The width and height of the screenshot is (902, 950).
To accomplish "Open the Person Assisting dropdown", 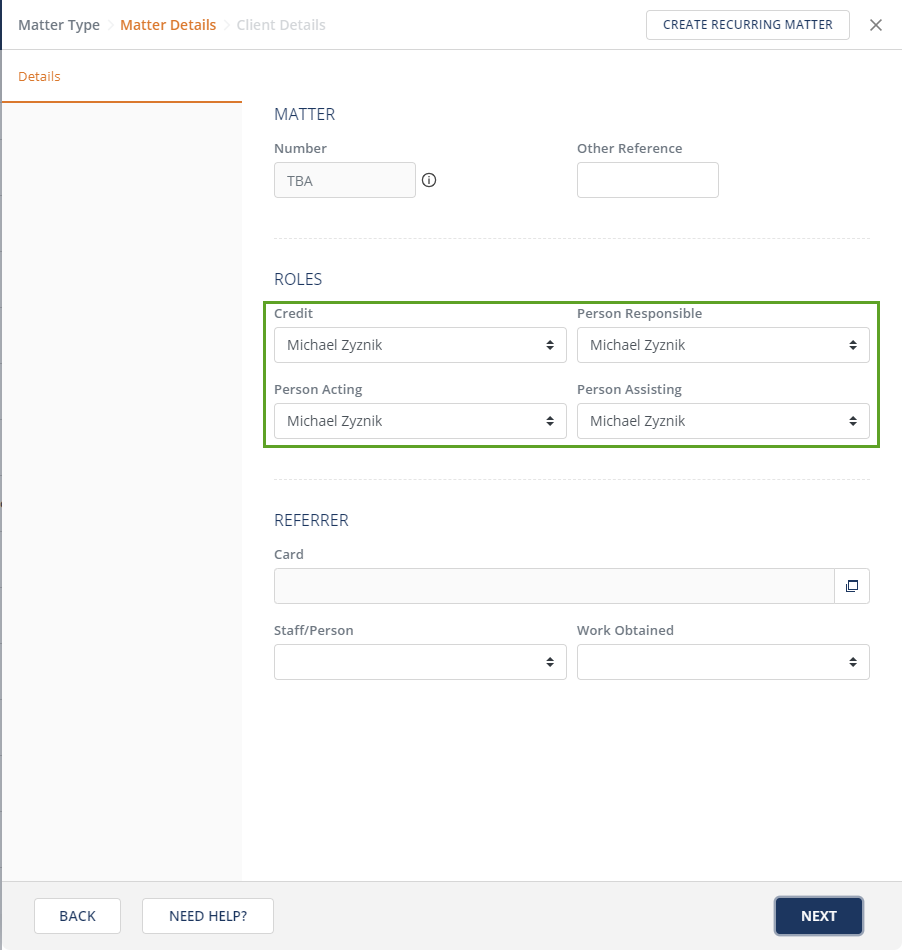I will point(723,421).
